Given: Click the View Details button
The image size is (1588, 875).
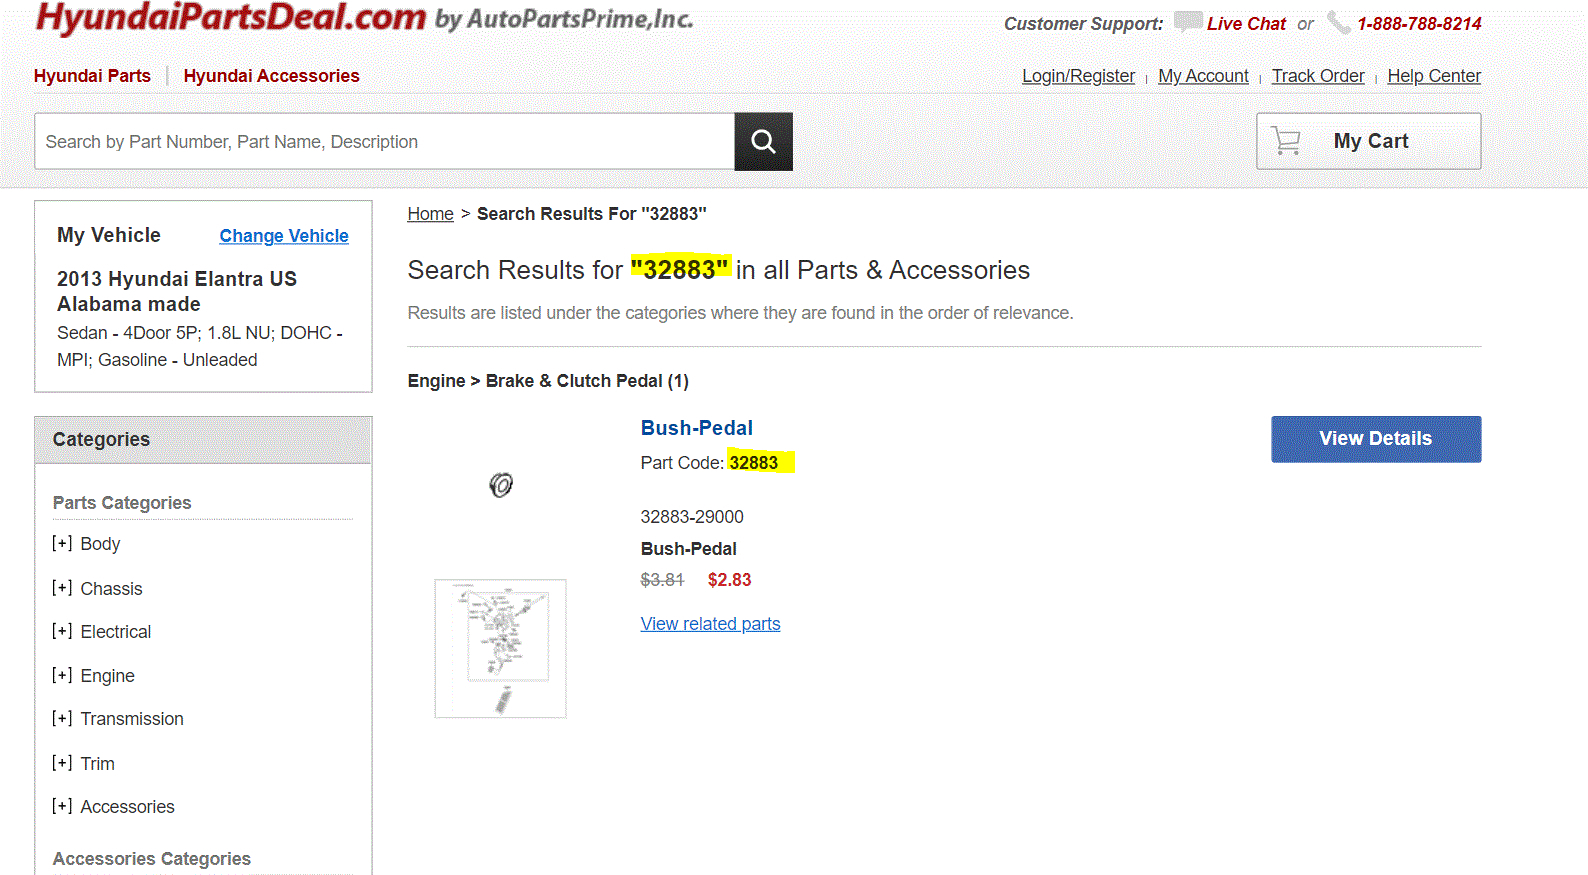Looking at the screenshot, I should point(1375,439).
